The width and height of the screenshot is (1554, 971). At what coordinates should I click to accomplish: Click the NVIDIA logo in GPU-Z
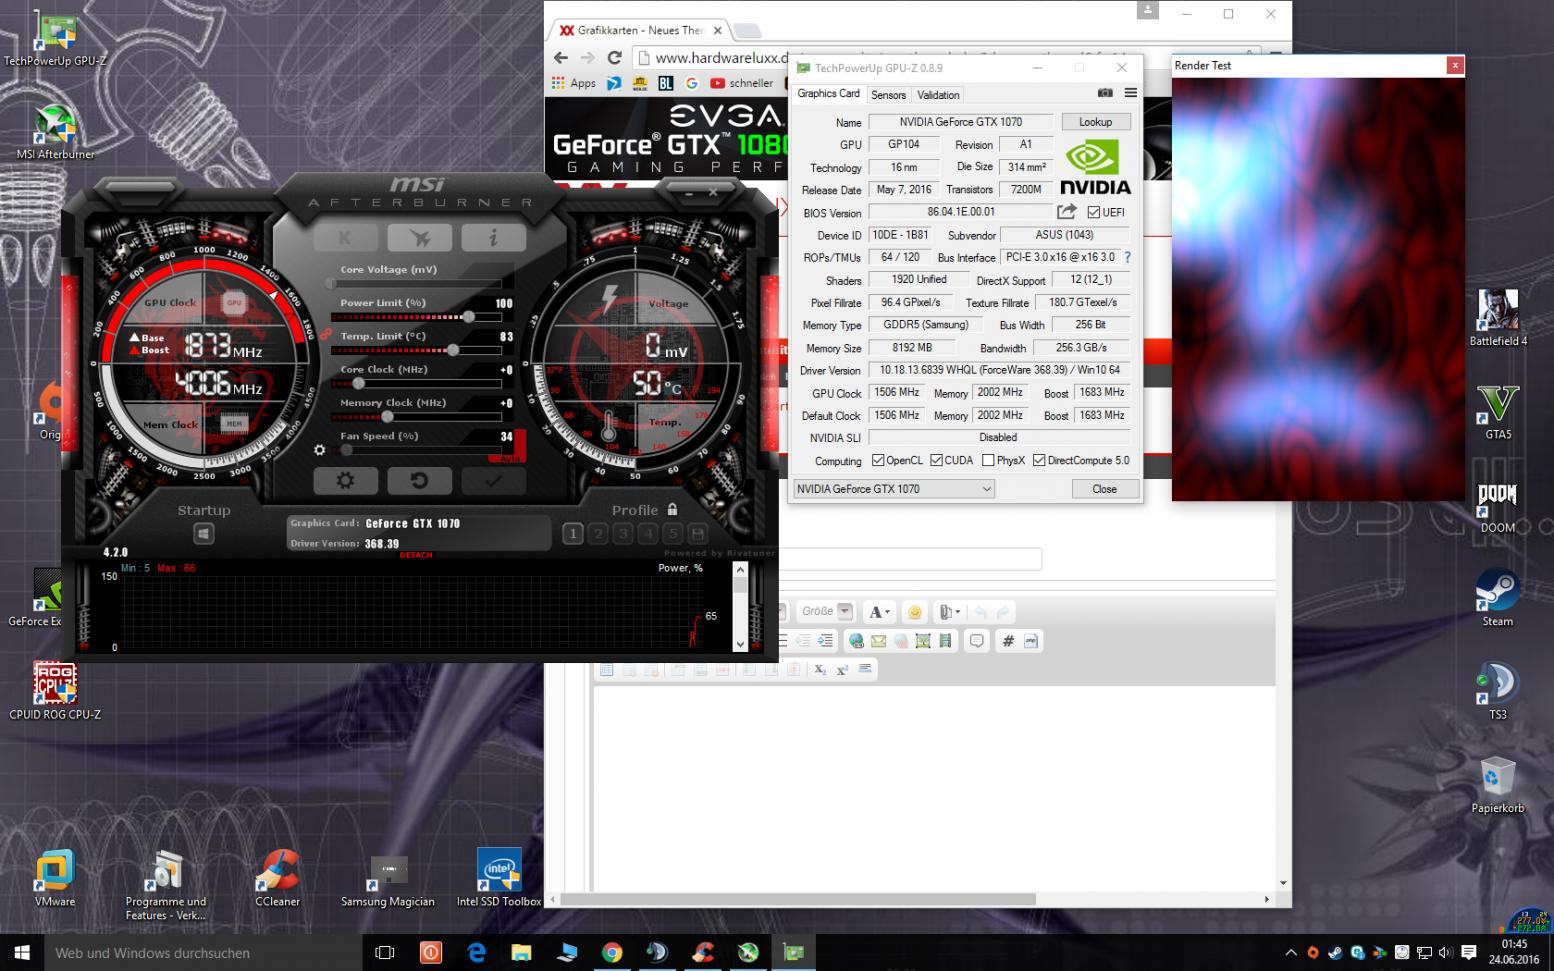[1095, 167]
